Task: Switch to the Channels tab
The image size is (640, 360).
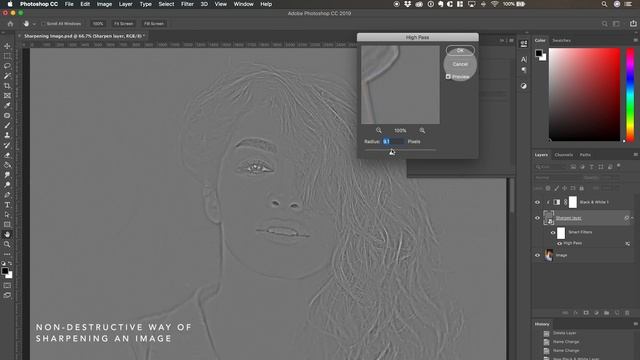Action: tap(564, 155)
